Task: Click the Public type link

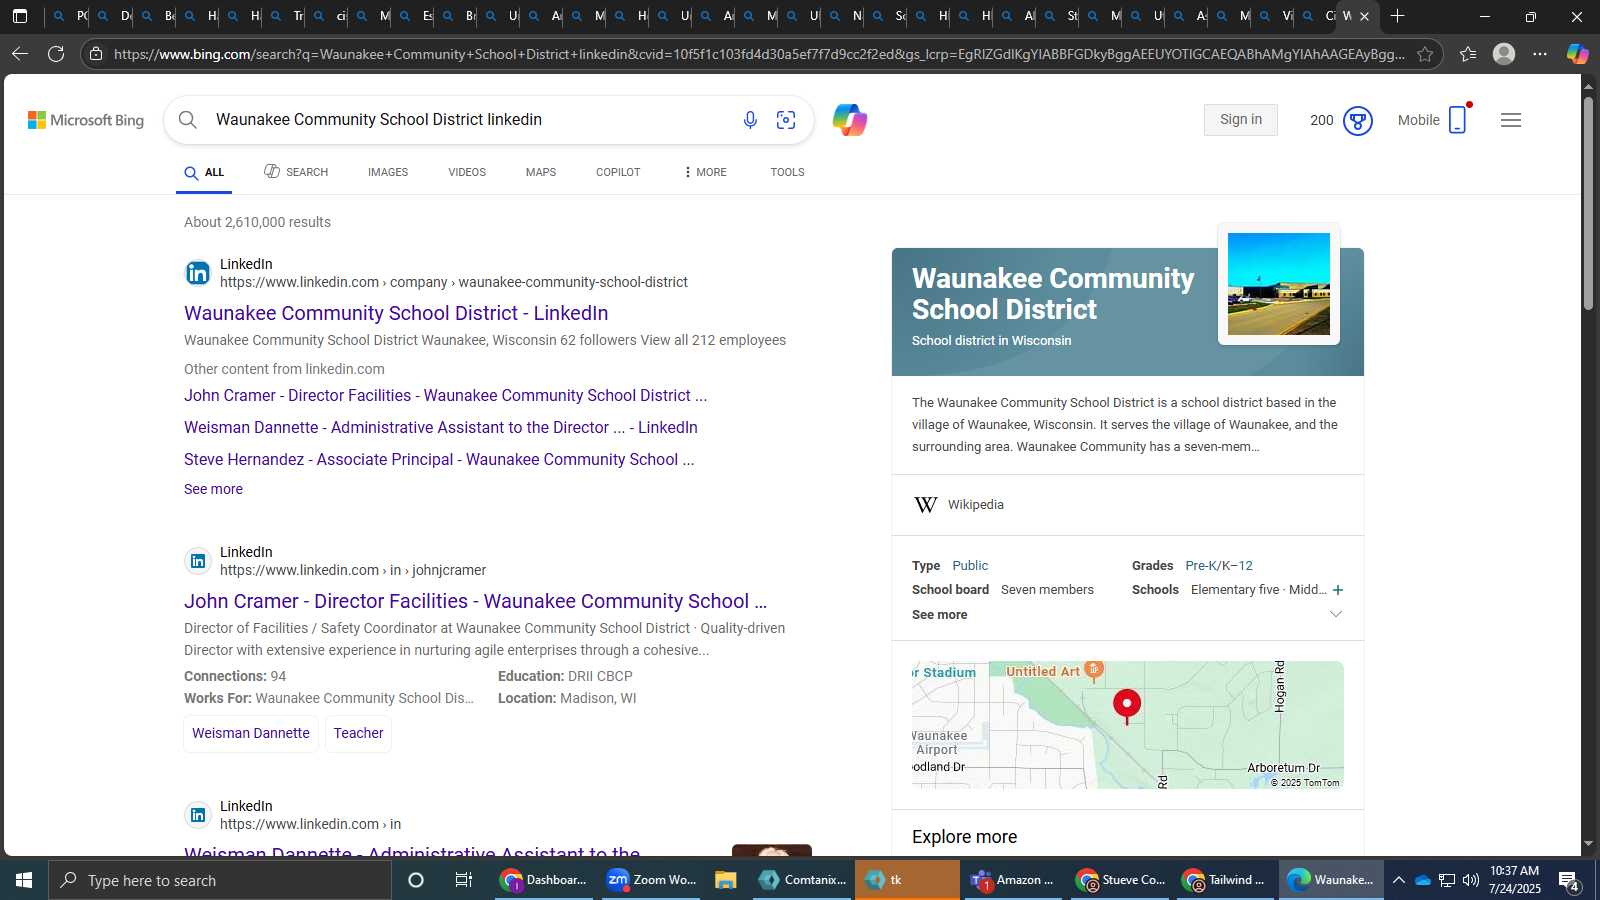Action: (x=970, y=566)
